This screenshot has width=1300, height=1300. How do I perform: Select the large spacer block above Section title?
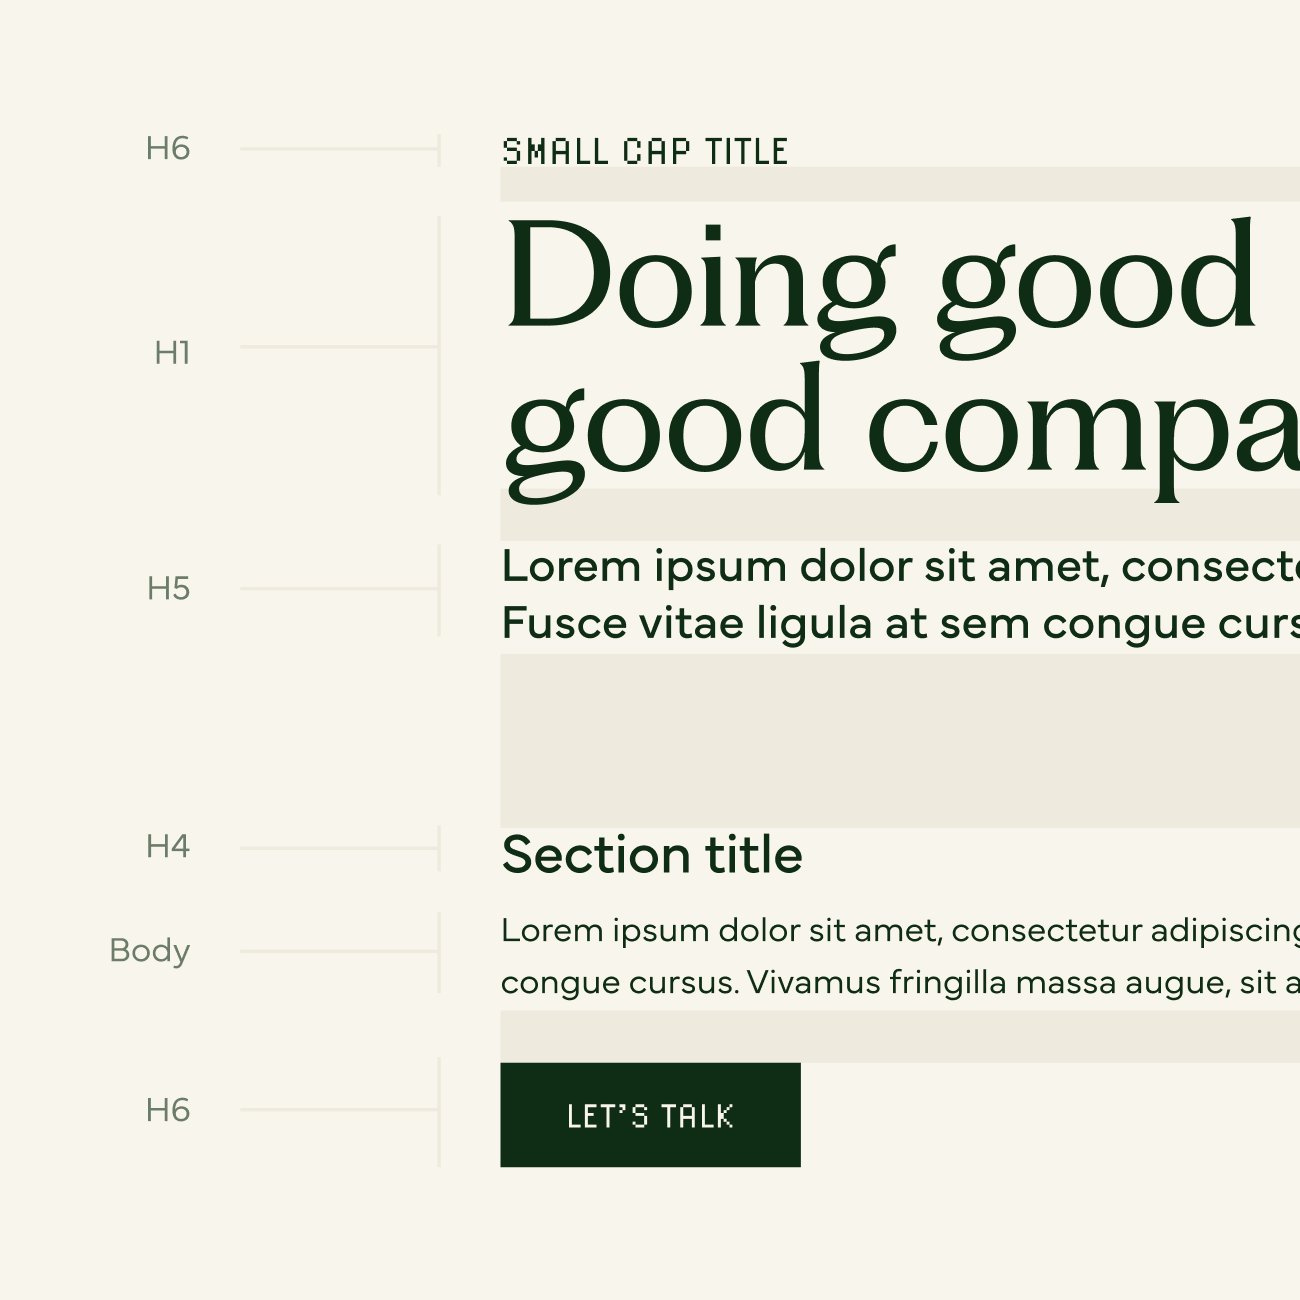coord(900,741)
